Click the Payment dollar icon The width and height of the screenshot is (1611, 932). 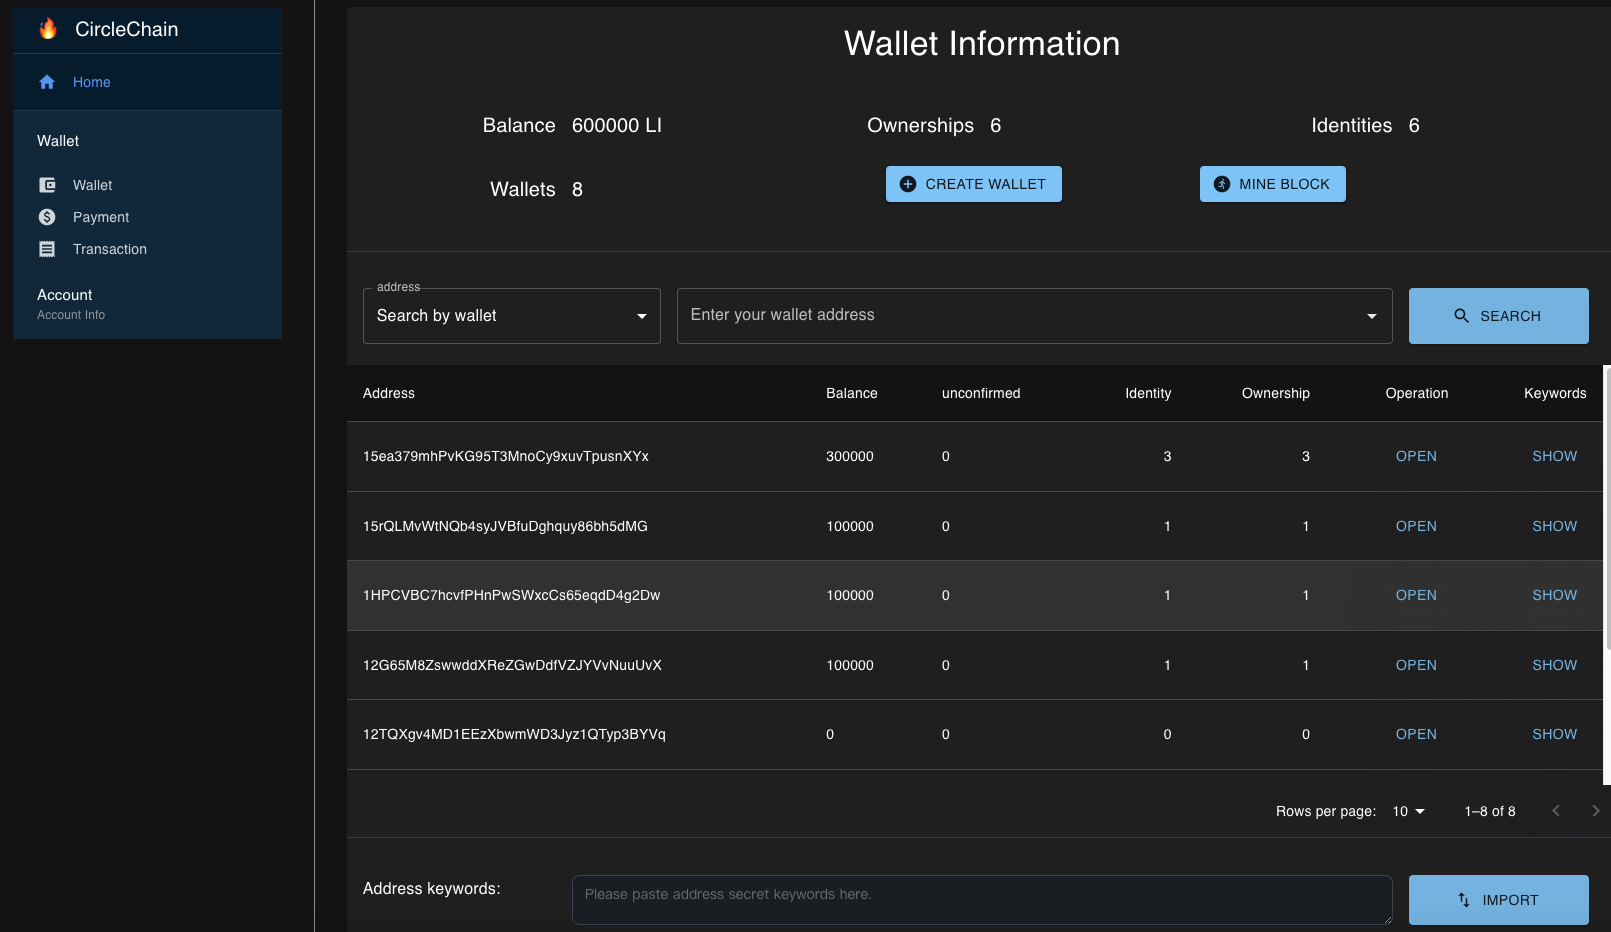point(47,217)
